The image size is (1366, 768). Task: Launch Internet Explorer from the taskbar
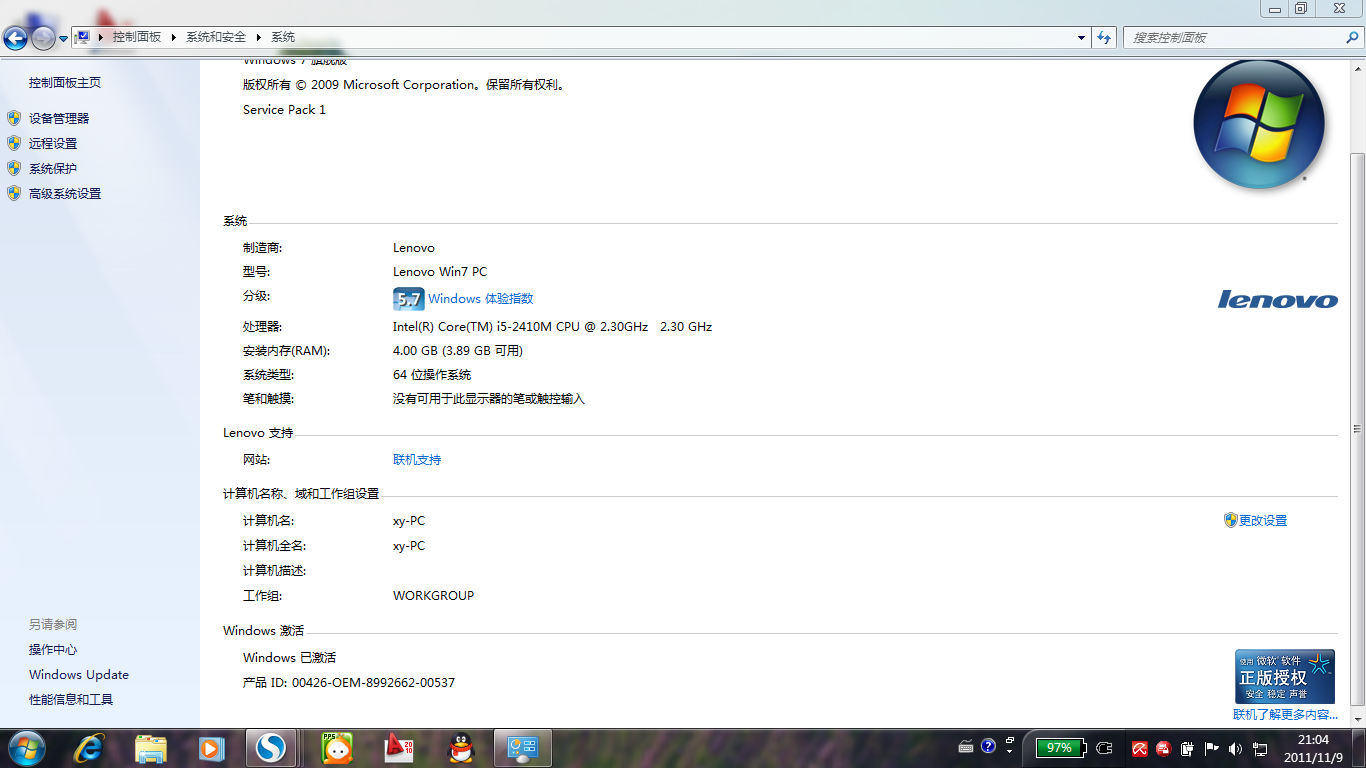[90, 748]
